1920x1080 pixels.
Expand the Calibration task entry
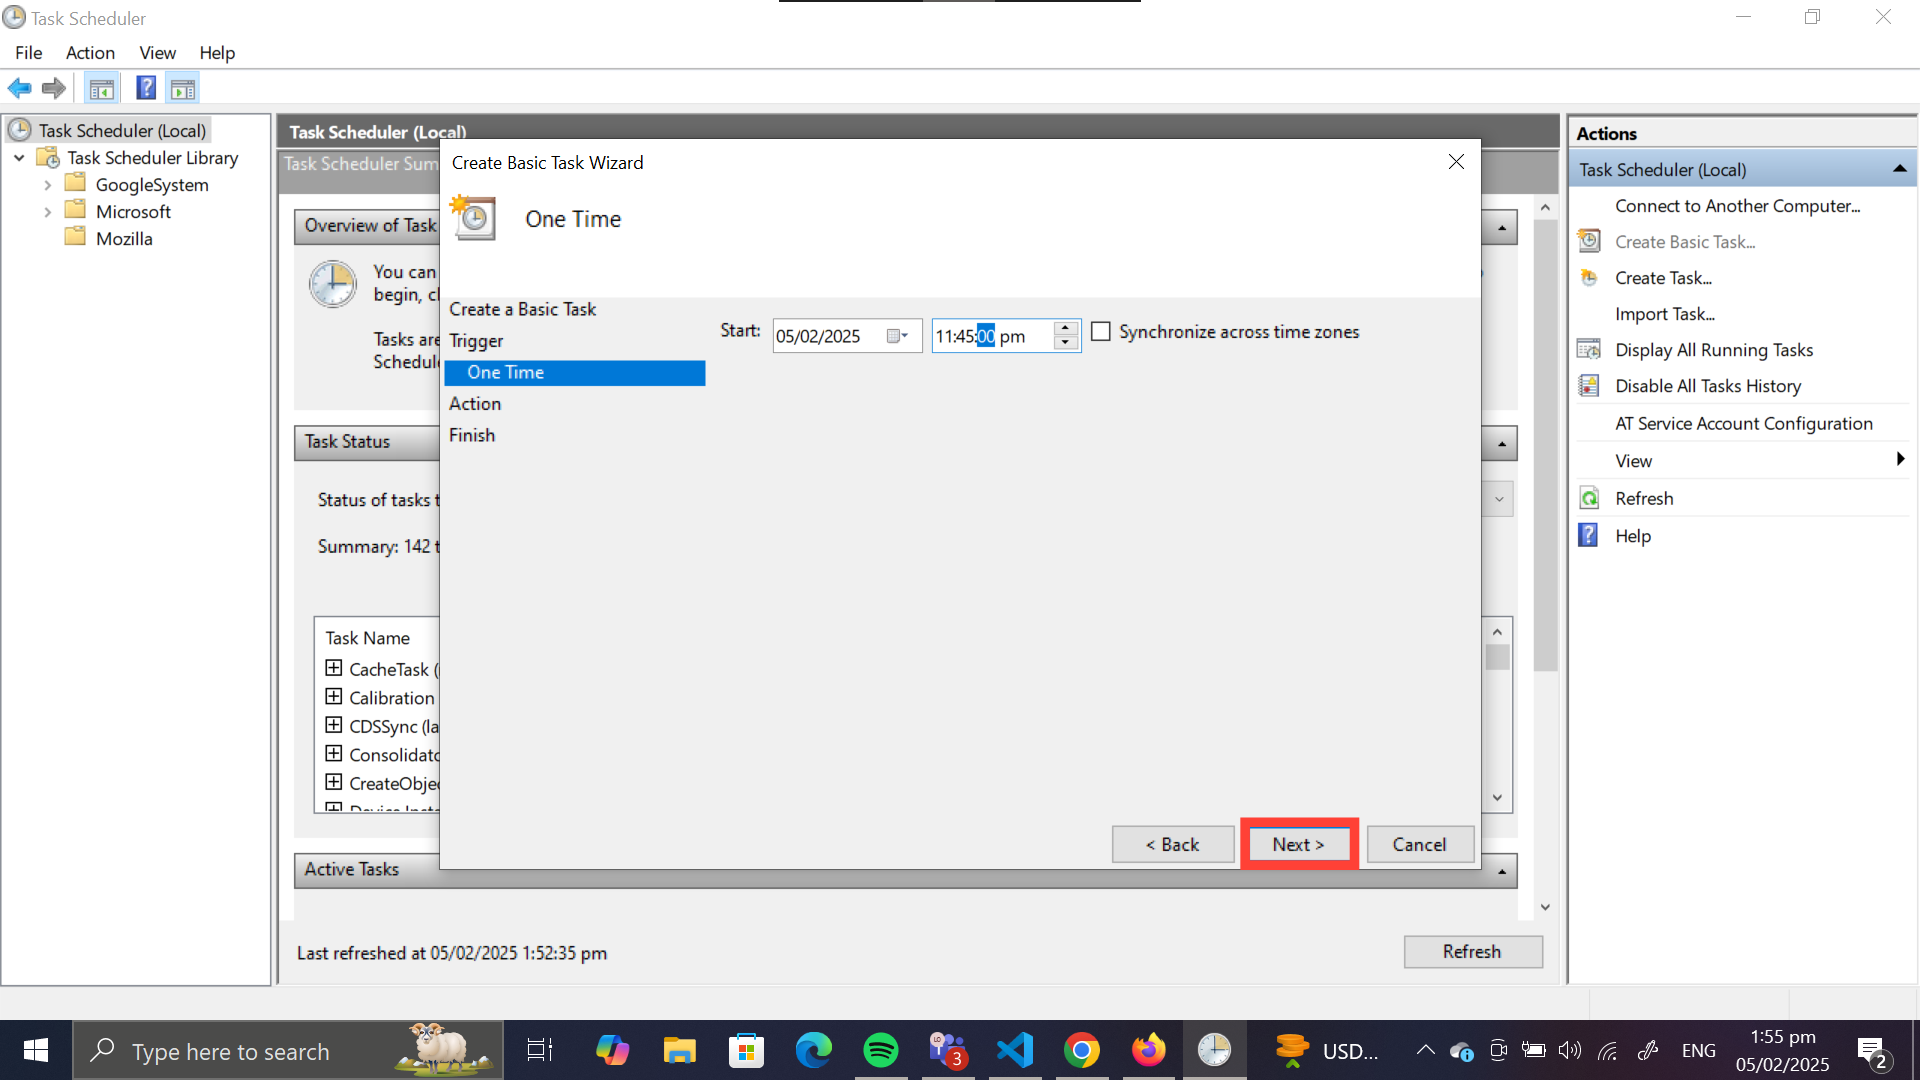(334, 697)
